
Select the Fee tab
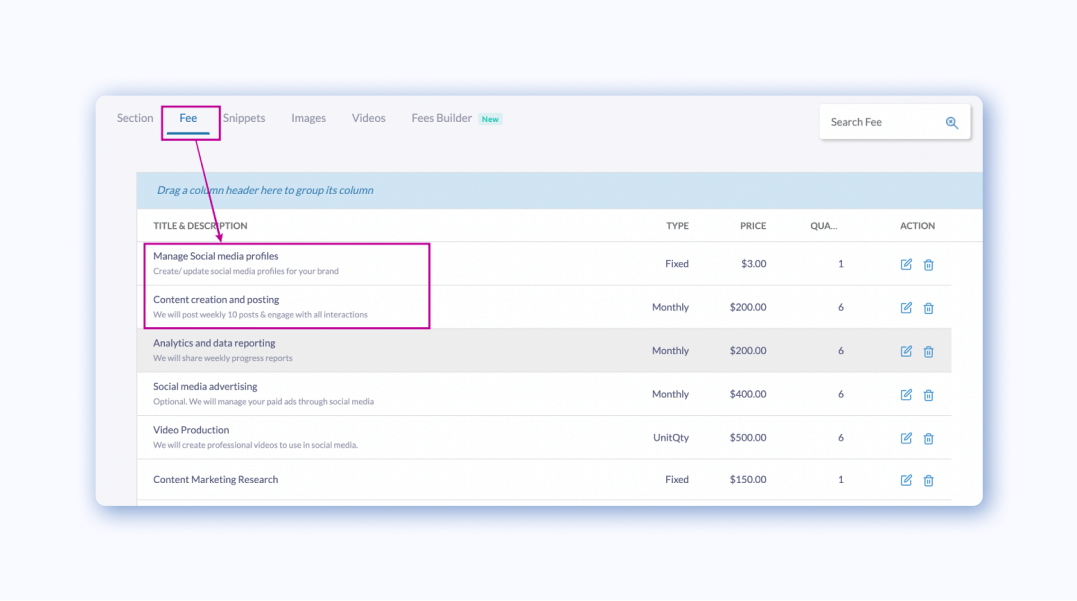click(189, 118)
